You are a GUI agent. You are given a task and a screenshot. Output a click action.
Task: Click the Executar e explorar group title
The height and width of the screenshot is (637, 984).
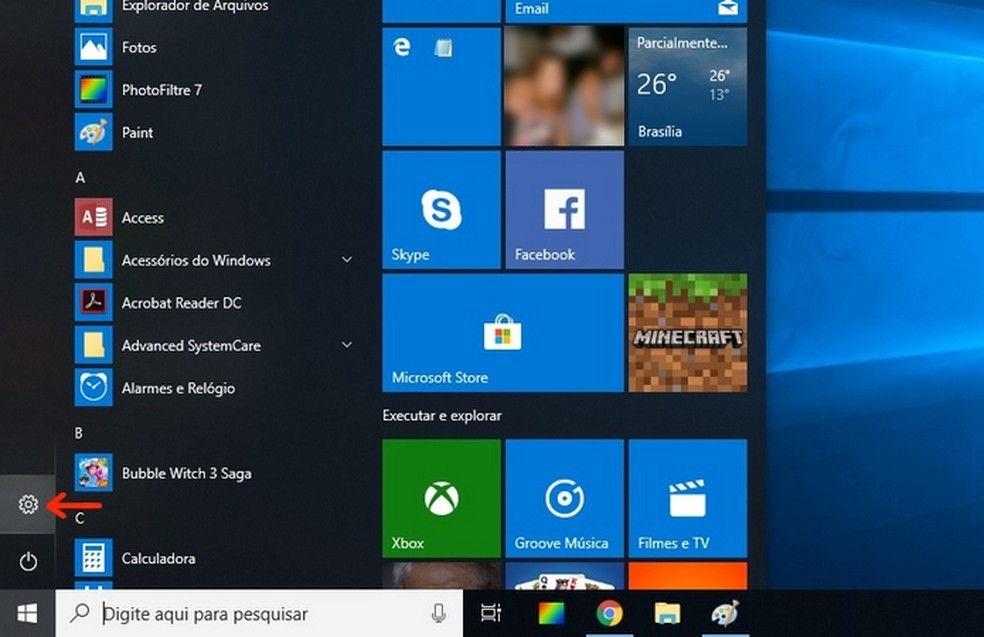click(x=442, y=415)
